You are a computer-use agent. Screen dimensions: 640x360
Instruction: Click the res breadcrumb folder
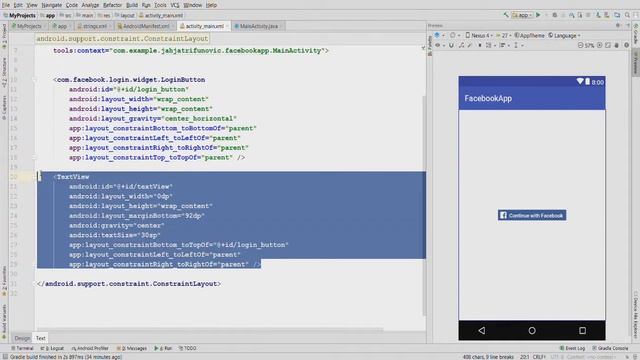[104, 15]
